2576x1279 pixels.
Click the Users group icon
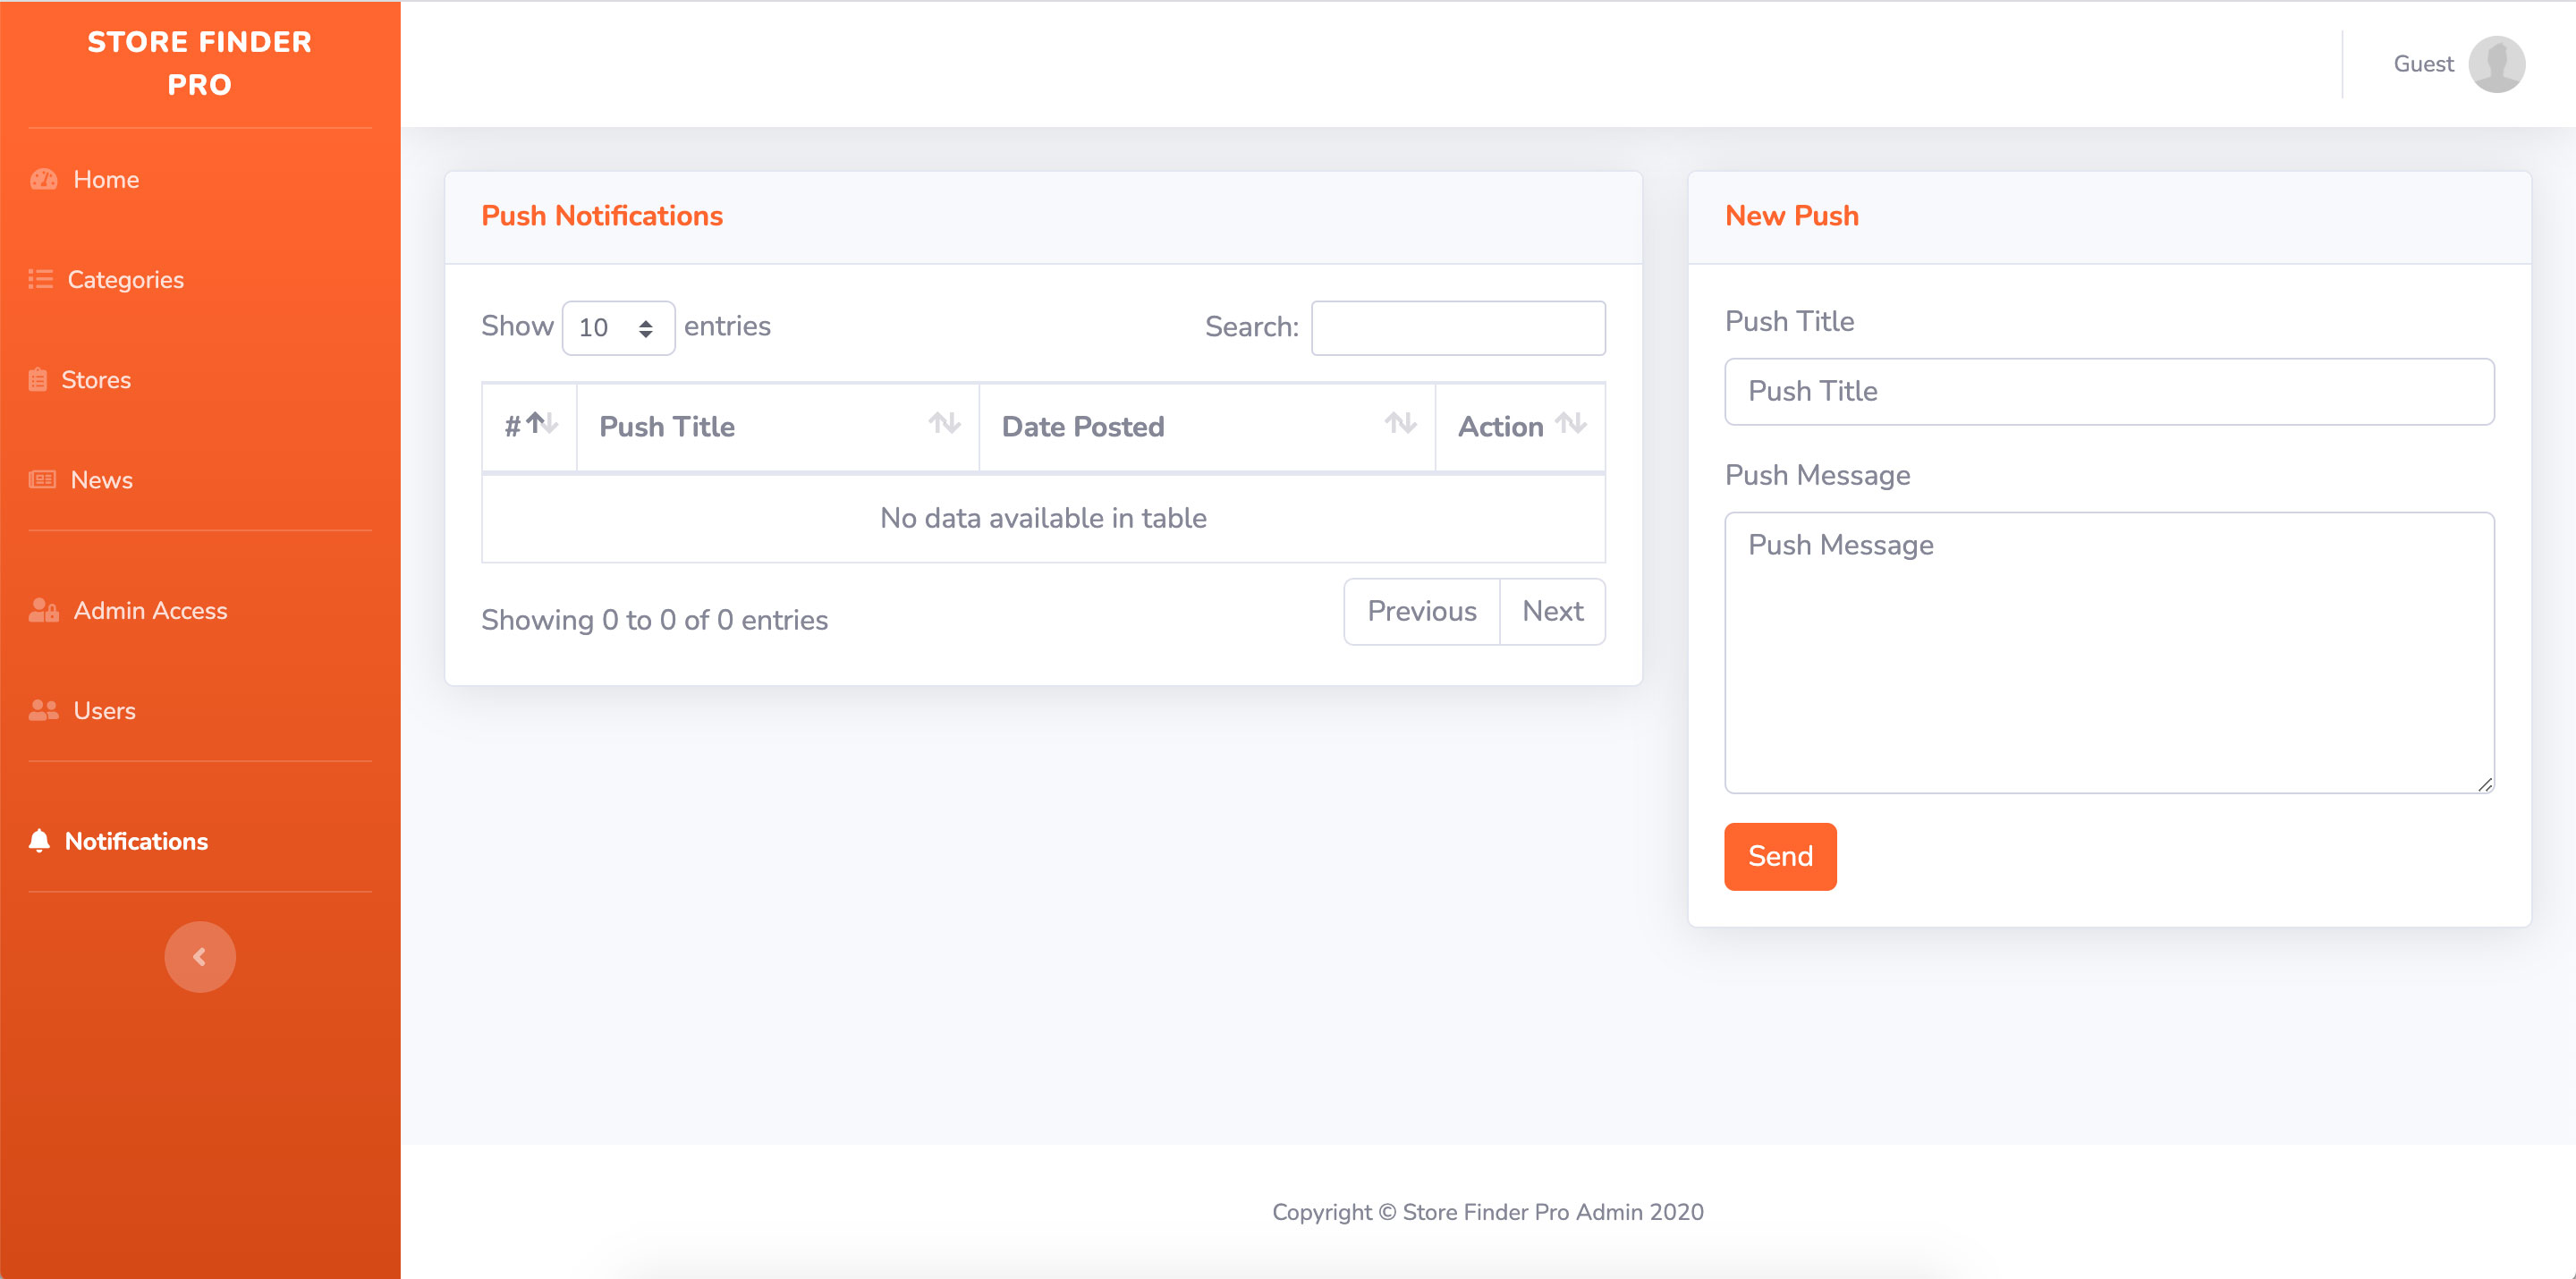(x=43, y=711)
